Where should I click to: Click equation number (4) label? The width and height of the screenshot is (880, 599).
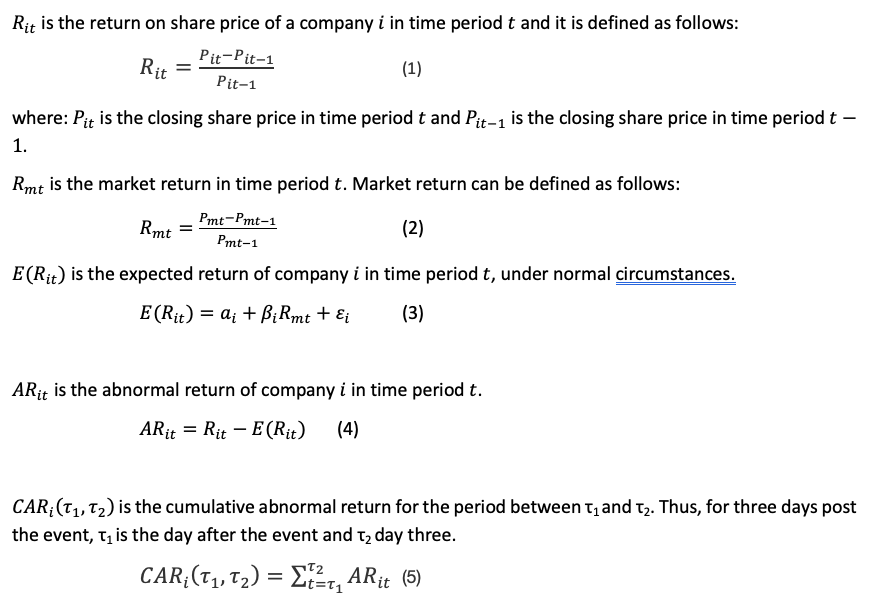[347, 429]
